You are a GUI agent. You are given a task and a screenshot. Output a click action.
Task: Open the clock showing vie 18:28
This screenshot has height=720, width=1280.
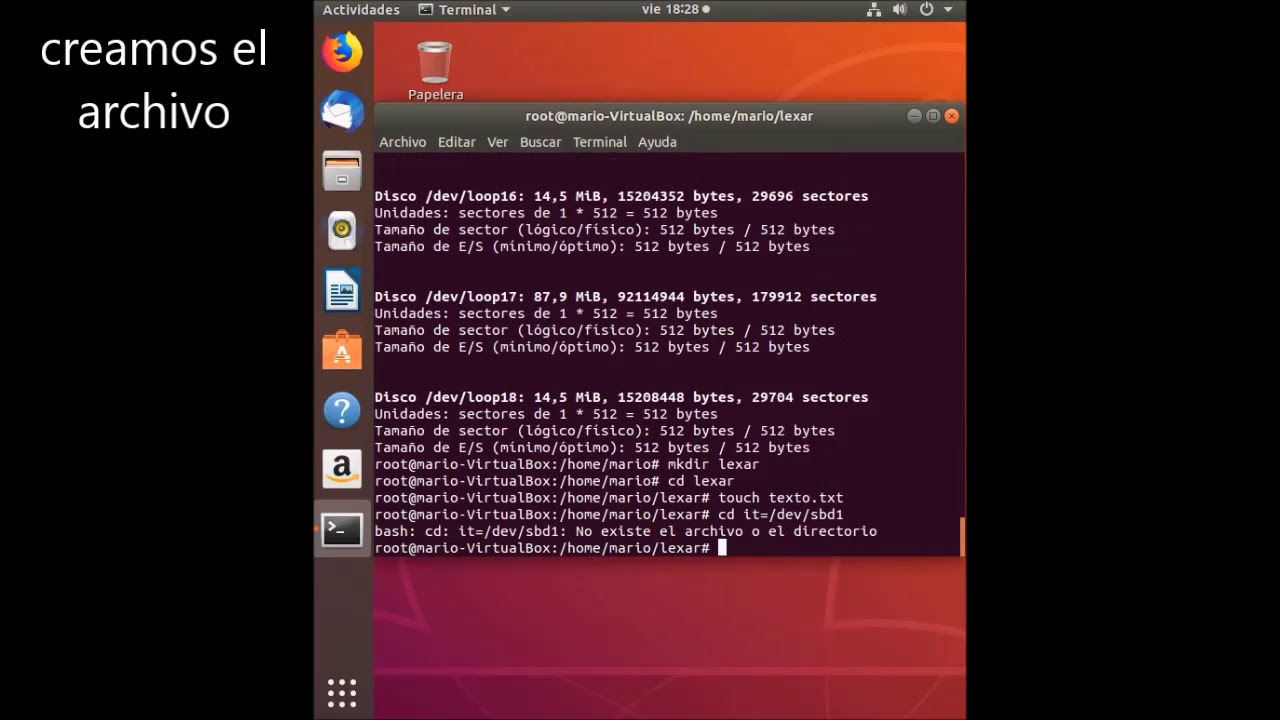(x=675, y=9)
